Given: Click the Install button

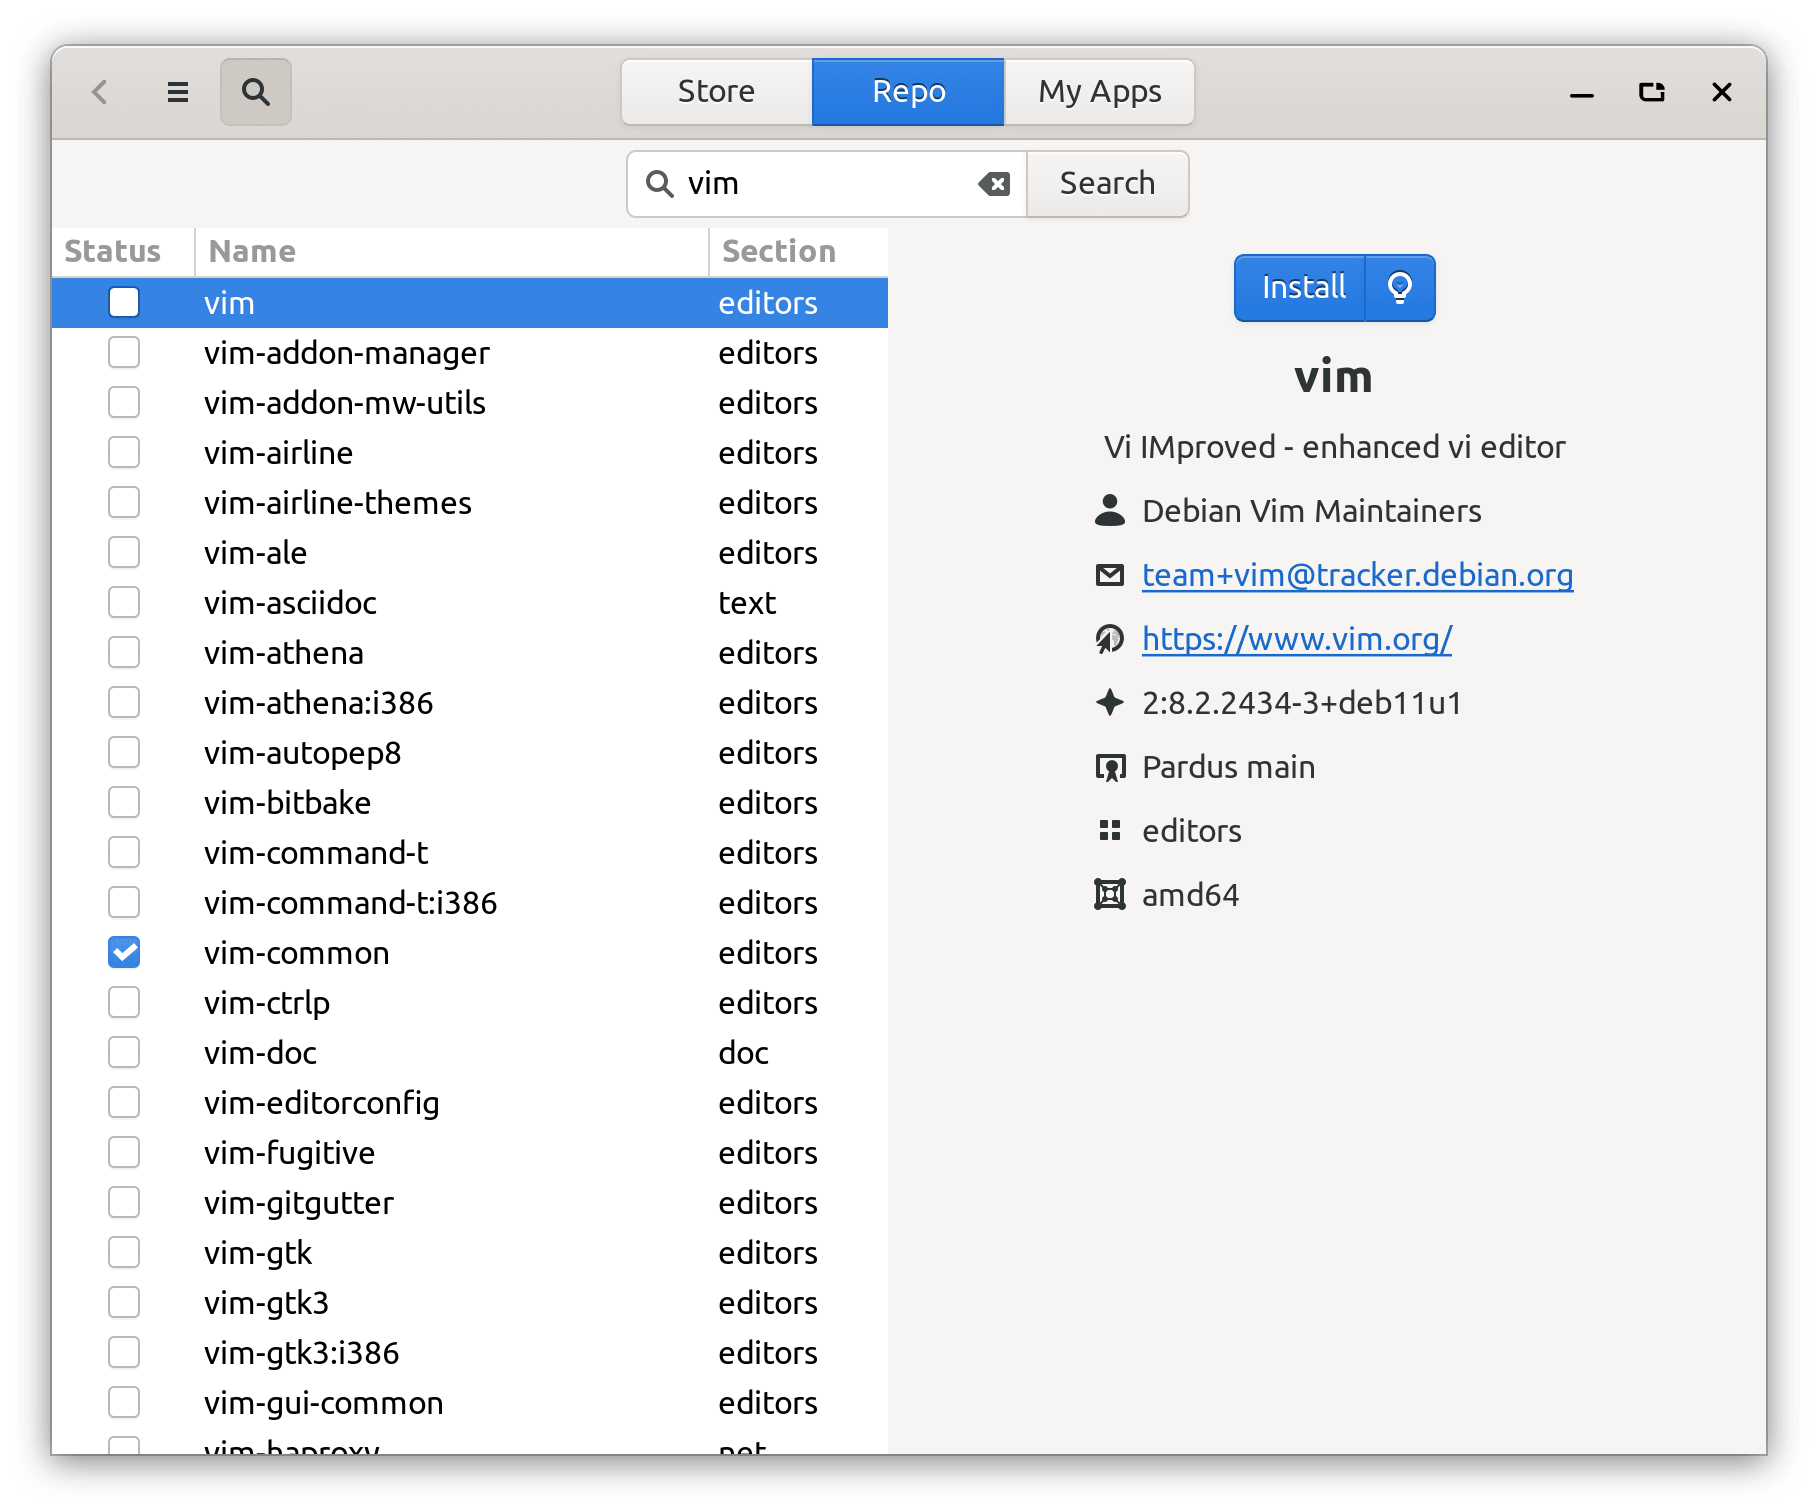Looking at the screenshot, I should 1301,288.
